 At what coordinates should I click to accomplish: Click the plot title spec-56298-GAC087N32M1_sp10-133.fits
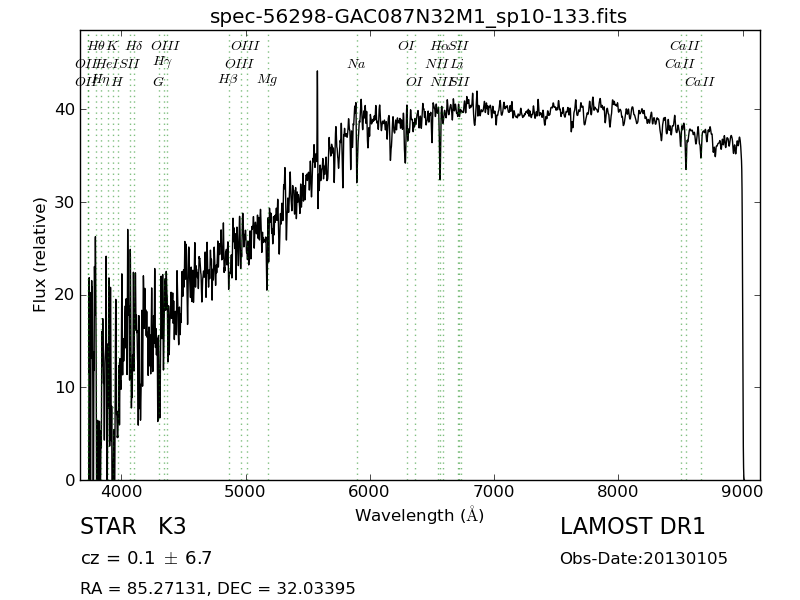coord(418,17)
